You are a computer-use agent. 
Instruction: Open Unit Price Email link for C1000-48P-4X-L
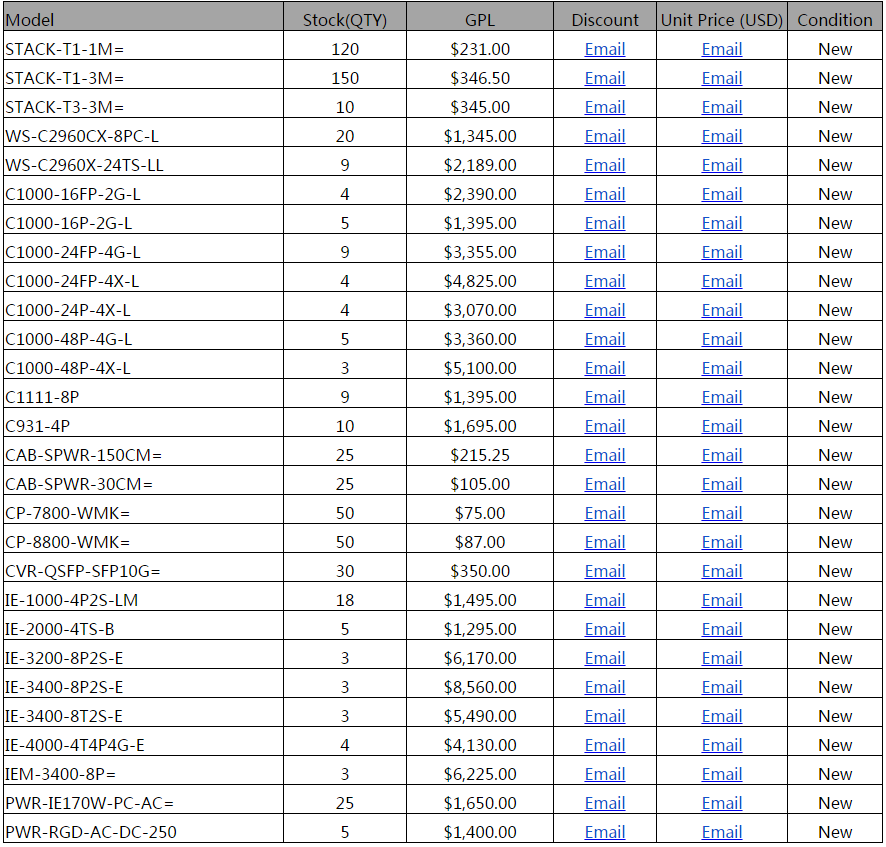[722, 368]
